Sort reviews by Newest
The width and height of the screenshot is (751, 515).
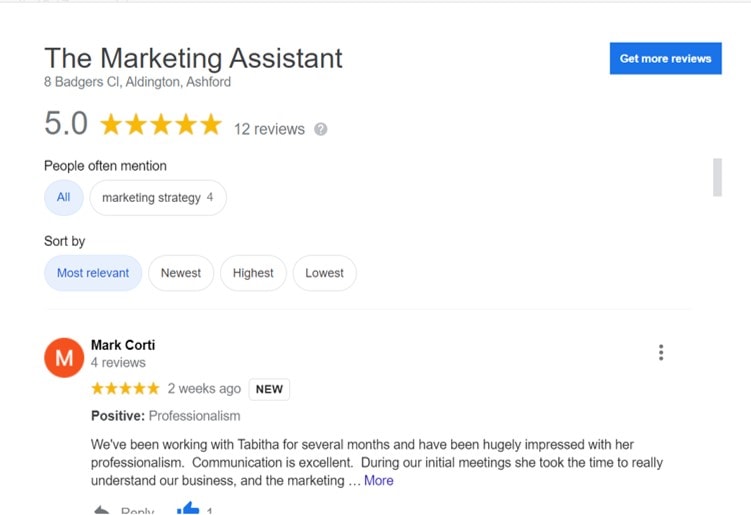pos(181,273)
